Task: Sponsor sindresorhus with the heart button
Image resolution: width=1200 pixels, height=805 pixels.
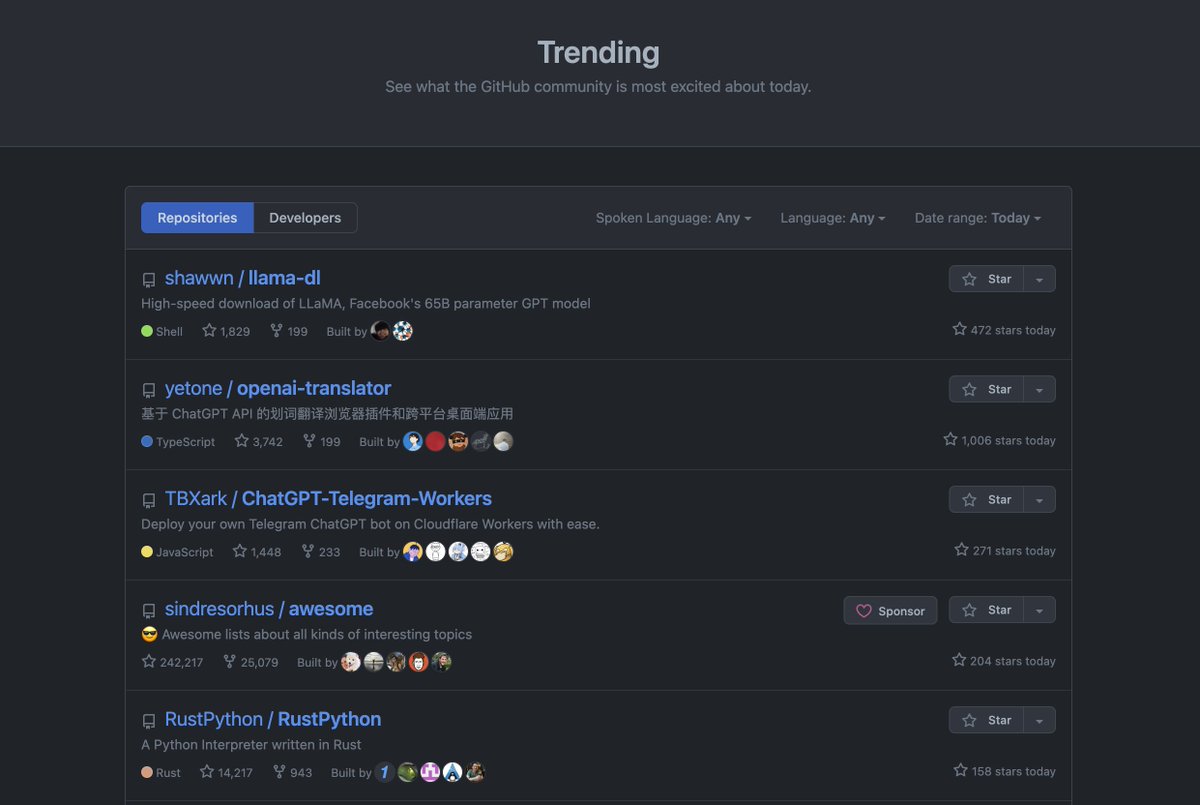Action: [890, 610]
